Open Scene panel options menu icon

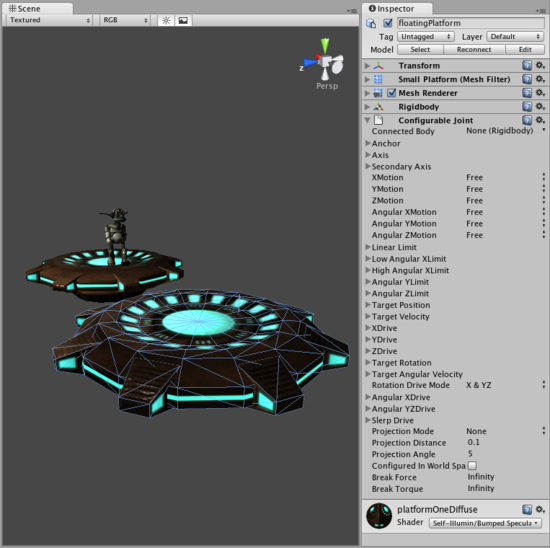coord(352,11)
